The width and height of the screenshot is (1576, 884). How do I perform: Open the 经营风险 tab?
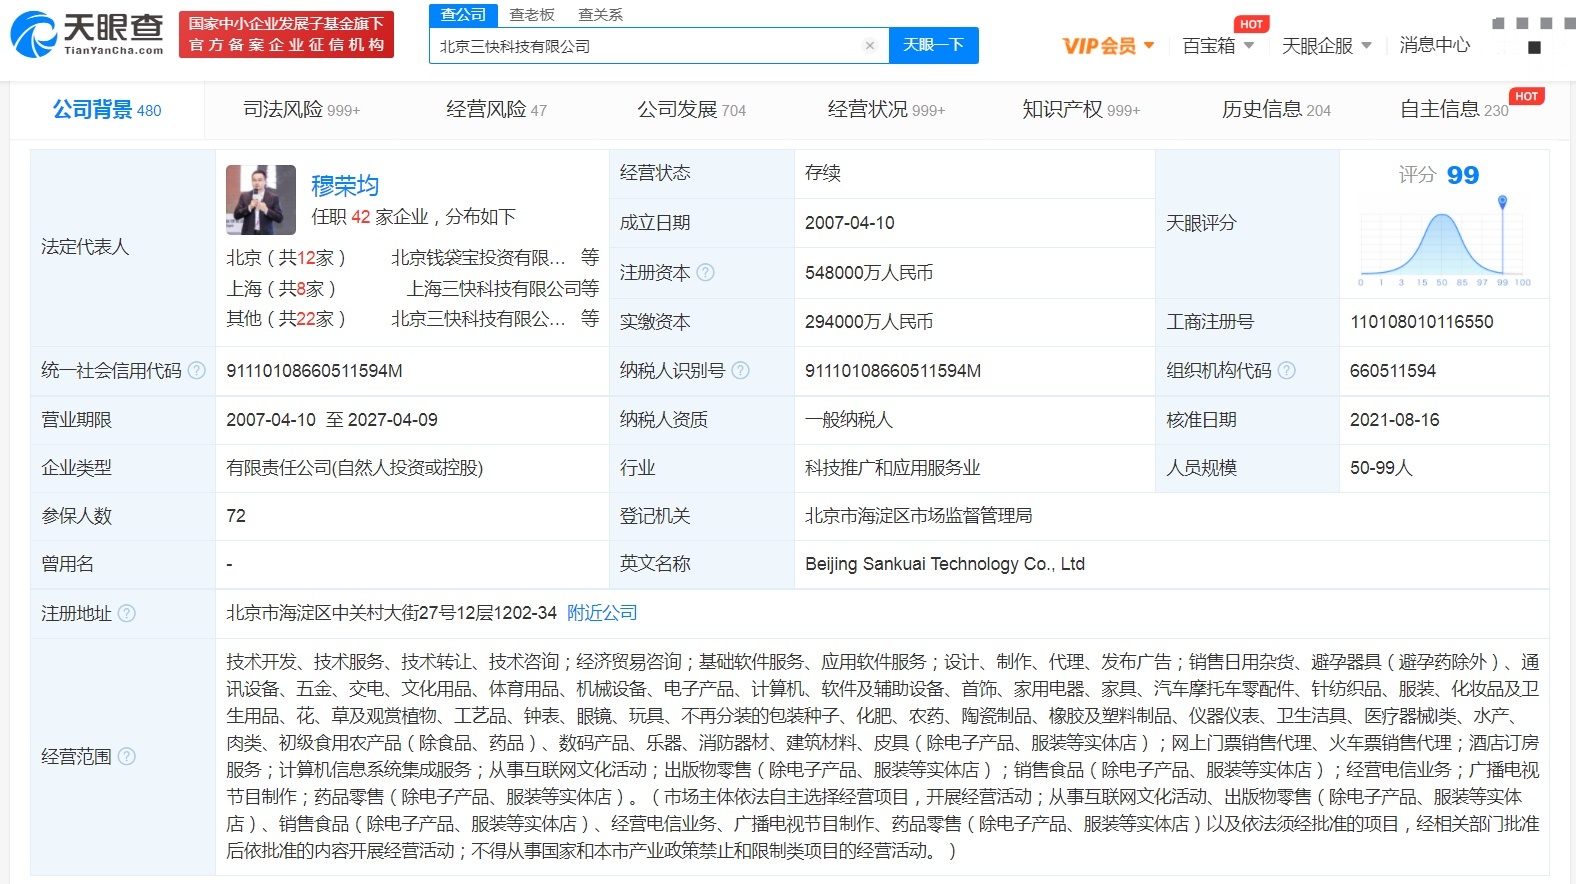496,110
